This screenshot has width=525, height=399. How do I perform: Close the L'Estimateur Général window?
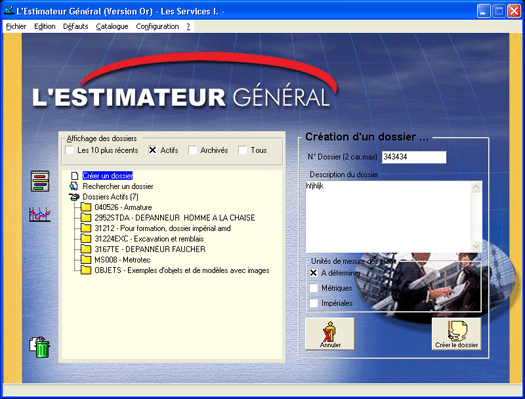point(514,11)
